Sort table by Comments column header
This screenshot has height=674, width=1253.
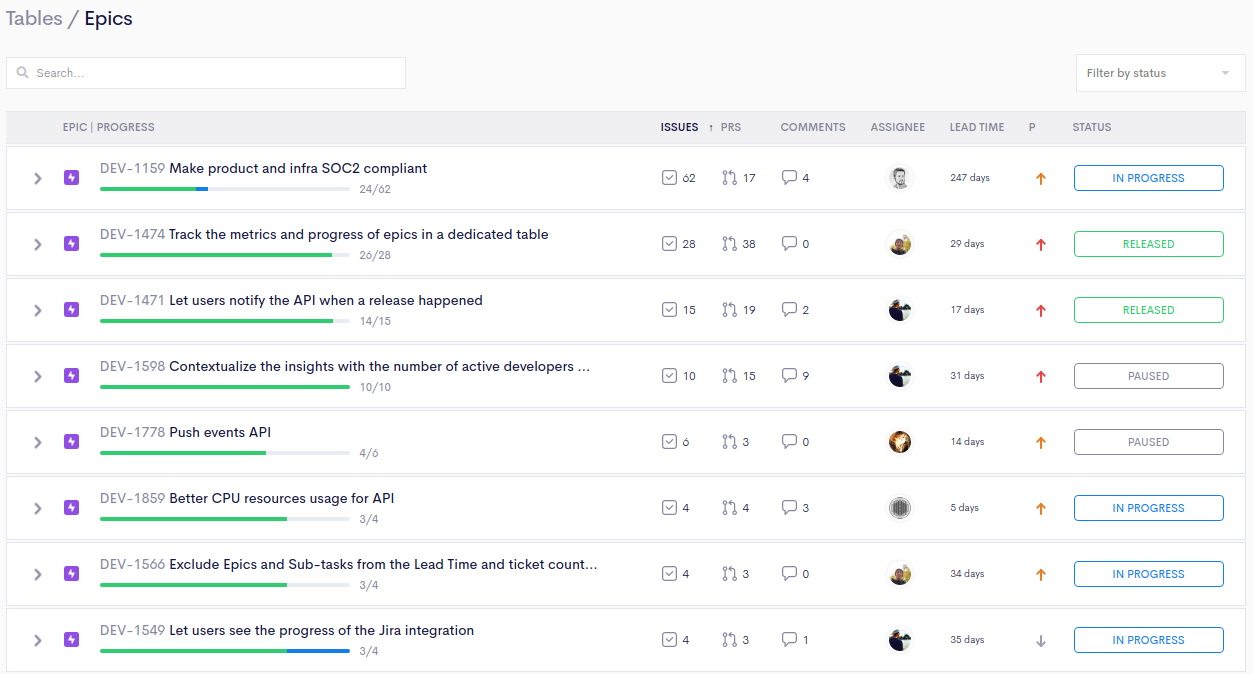tap(813, 128)
